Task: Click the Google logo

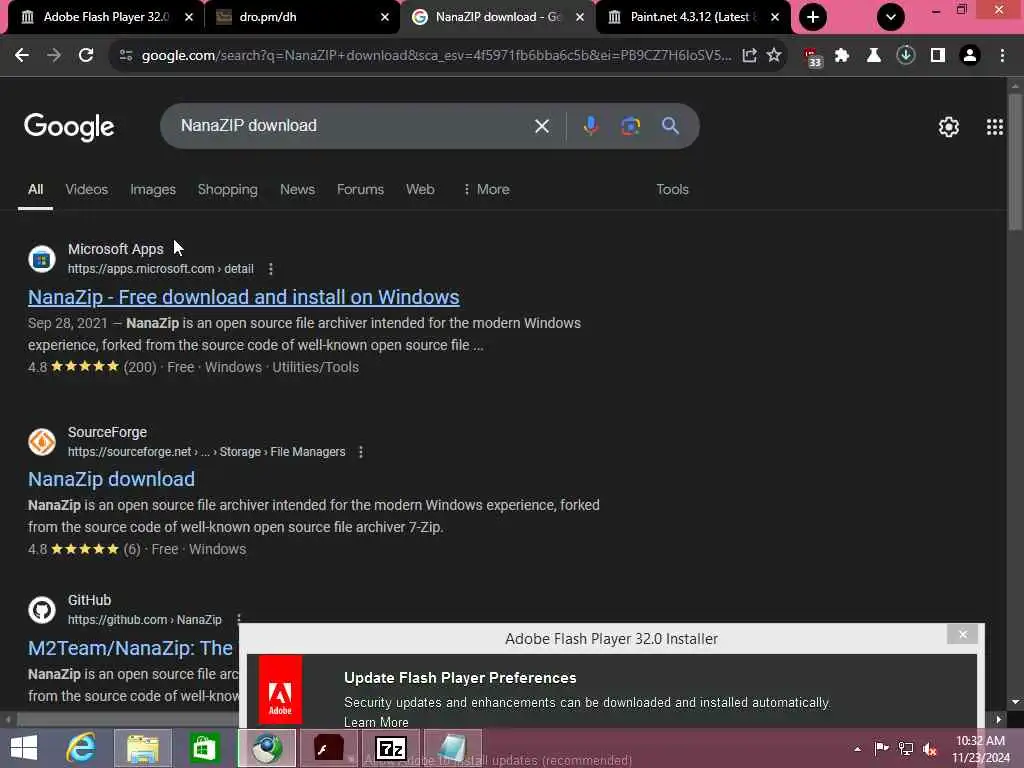Action: (69, 127)
